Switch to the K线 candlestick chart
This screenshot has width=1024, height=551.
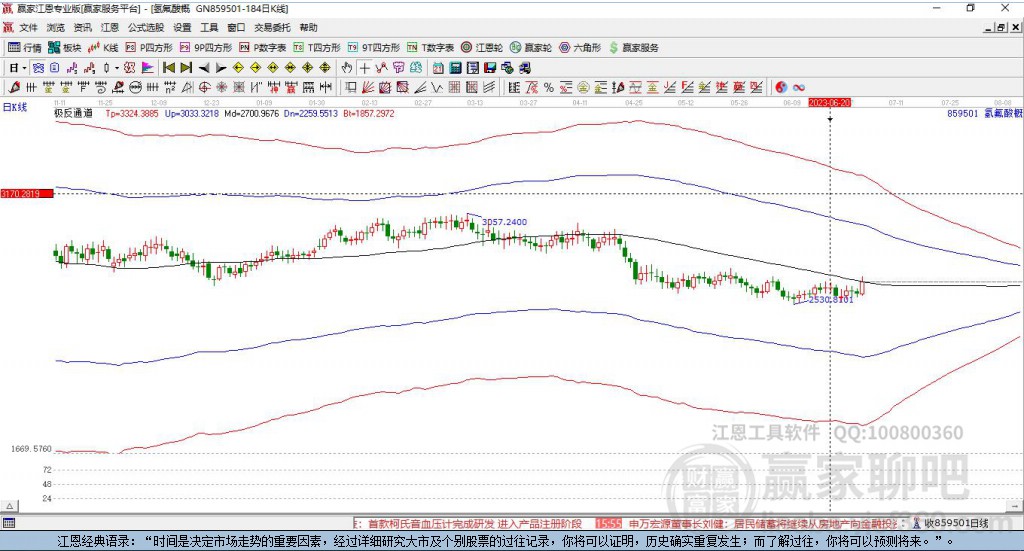(103, 48)
